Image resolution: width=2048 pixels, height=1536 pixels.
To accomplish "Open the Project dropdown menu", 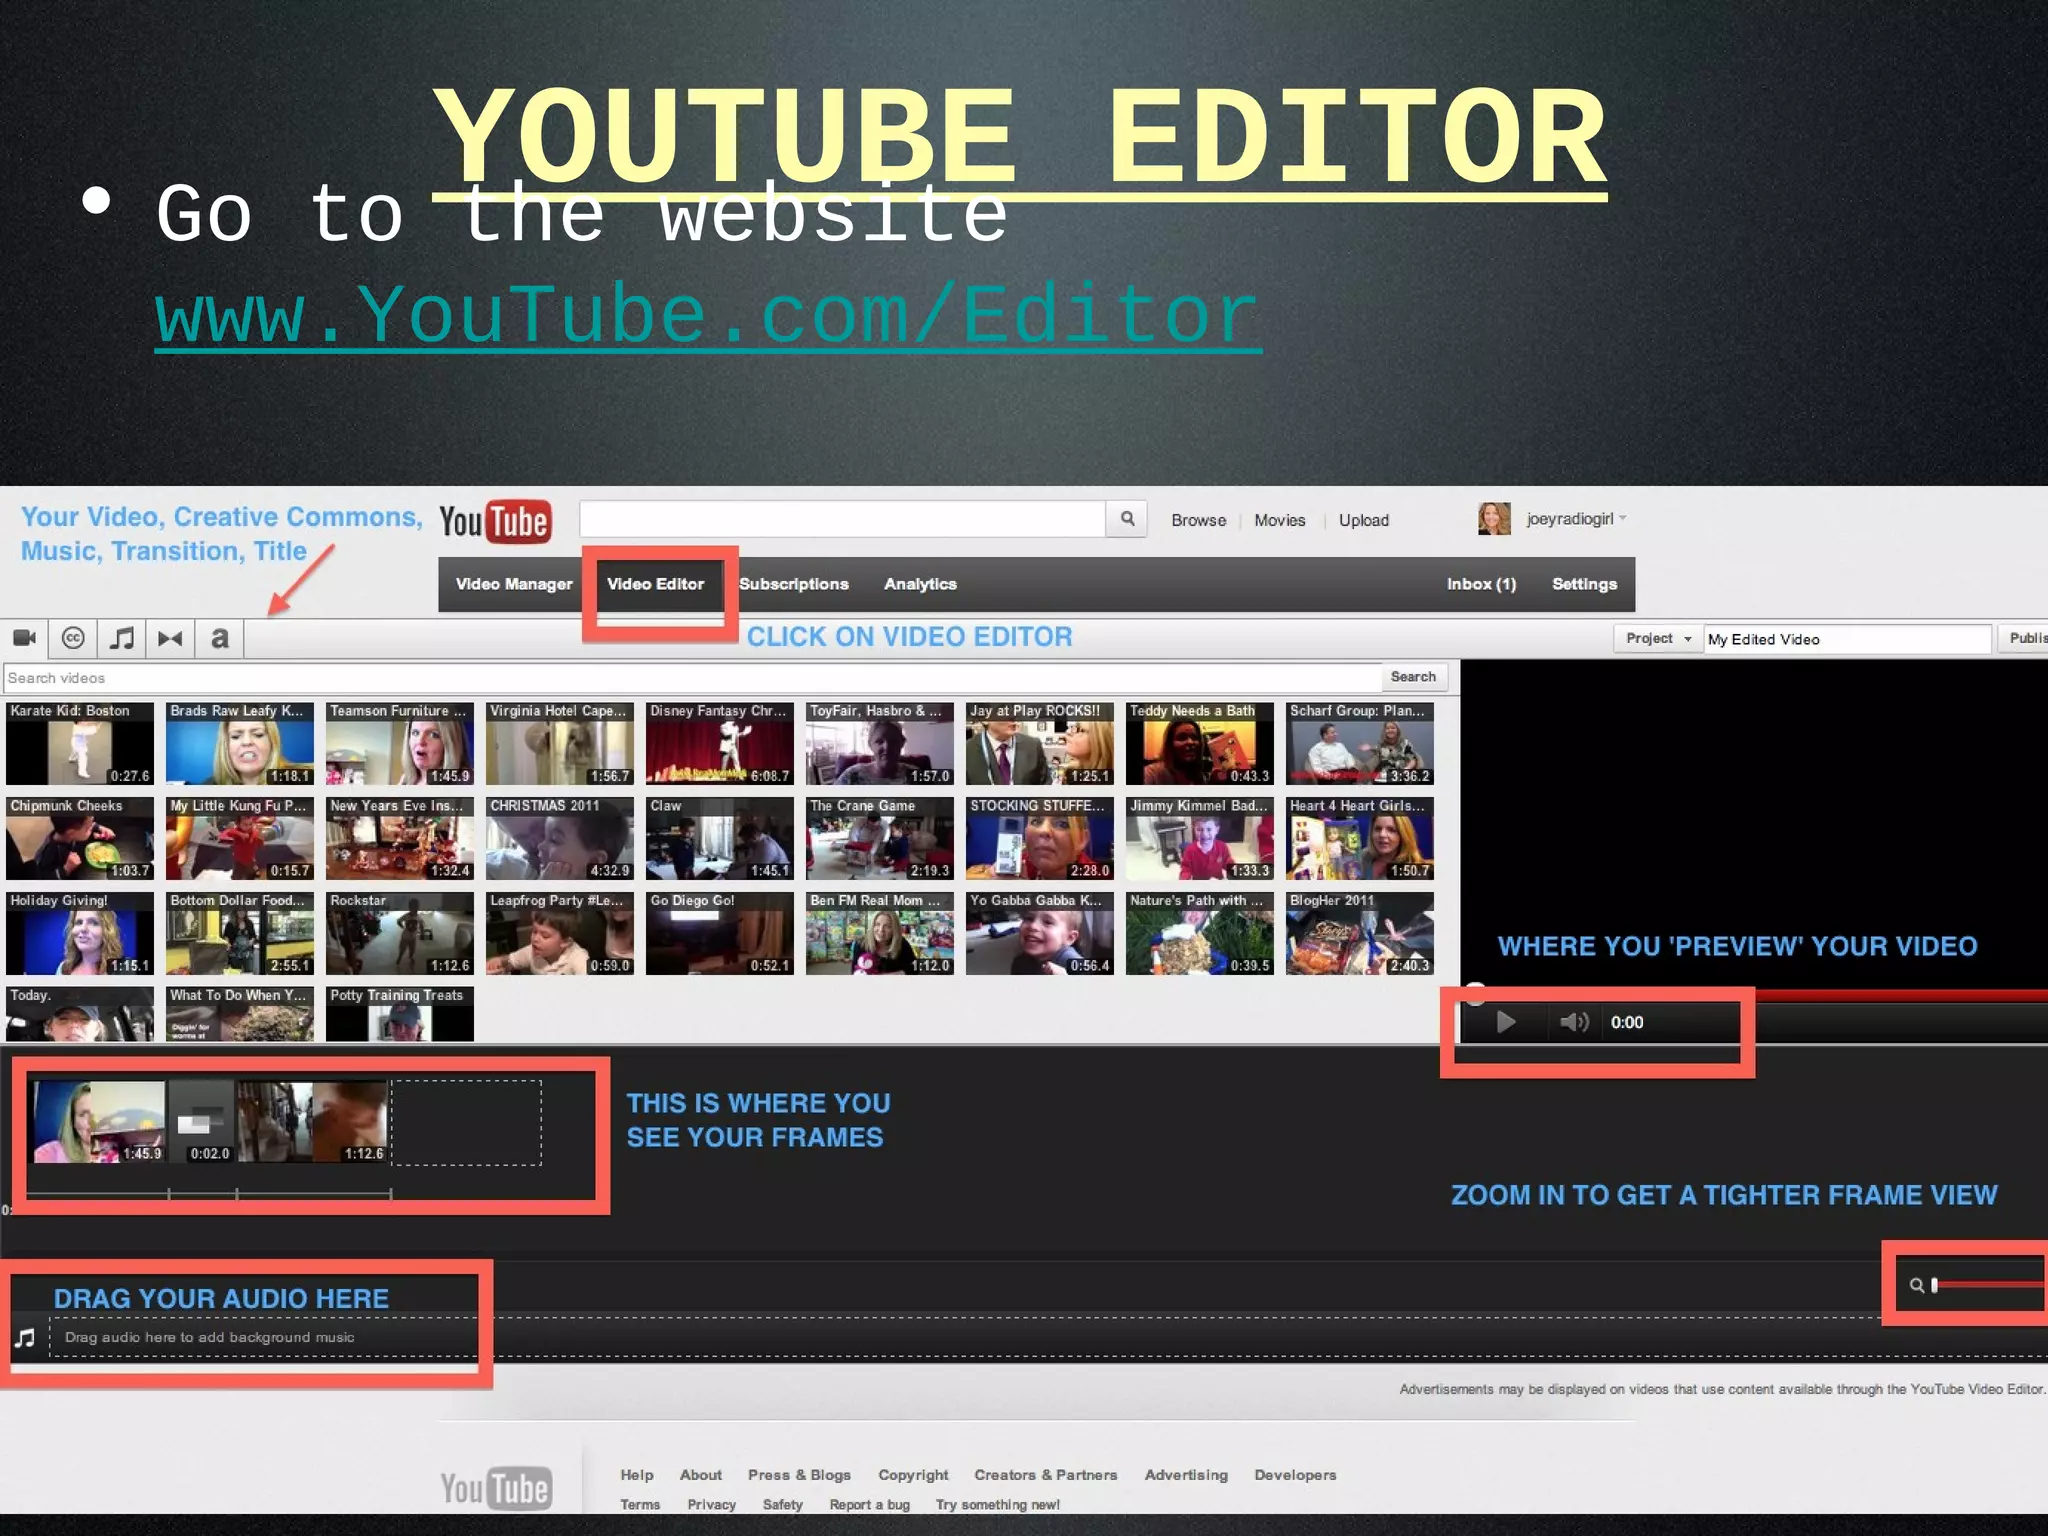I will (1657, 638).
